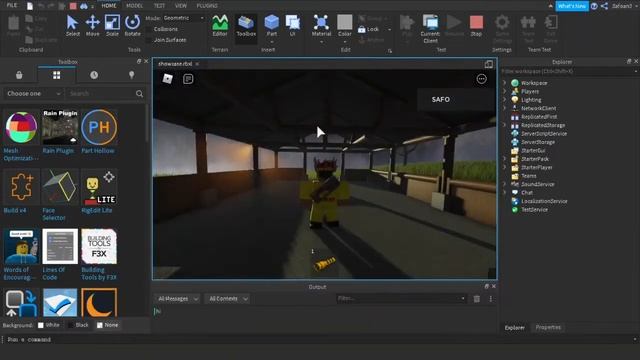640x360 pixels.
Task: Open the RigEdit Lite plugin
Action: (x=99, y=187)
